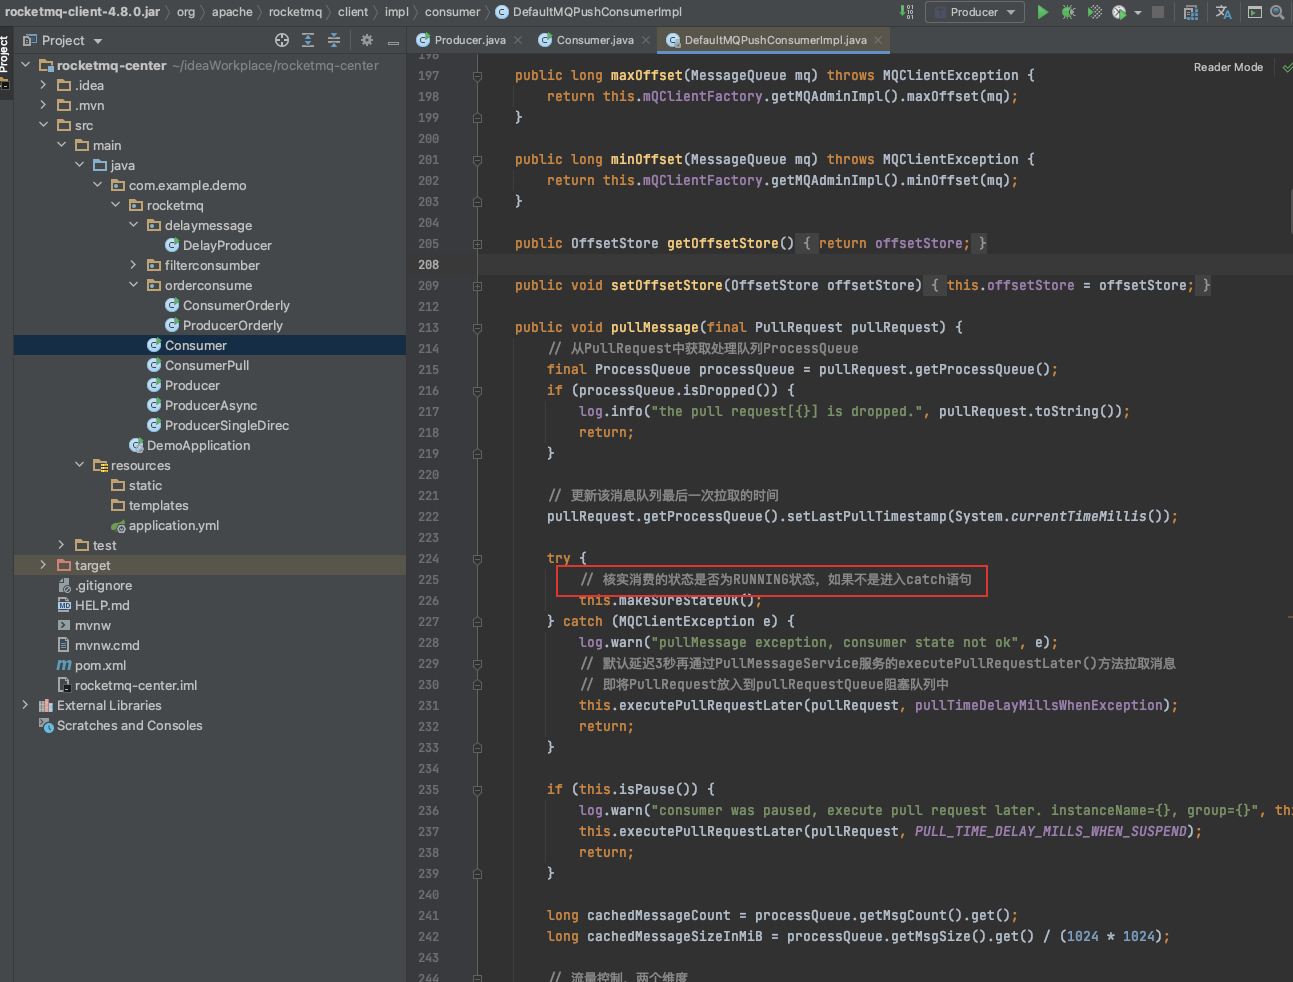The image size is (1293, 982).
Task: Expand the .idea folder
Action: coord(43,85)
